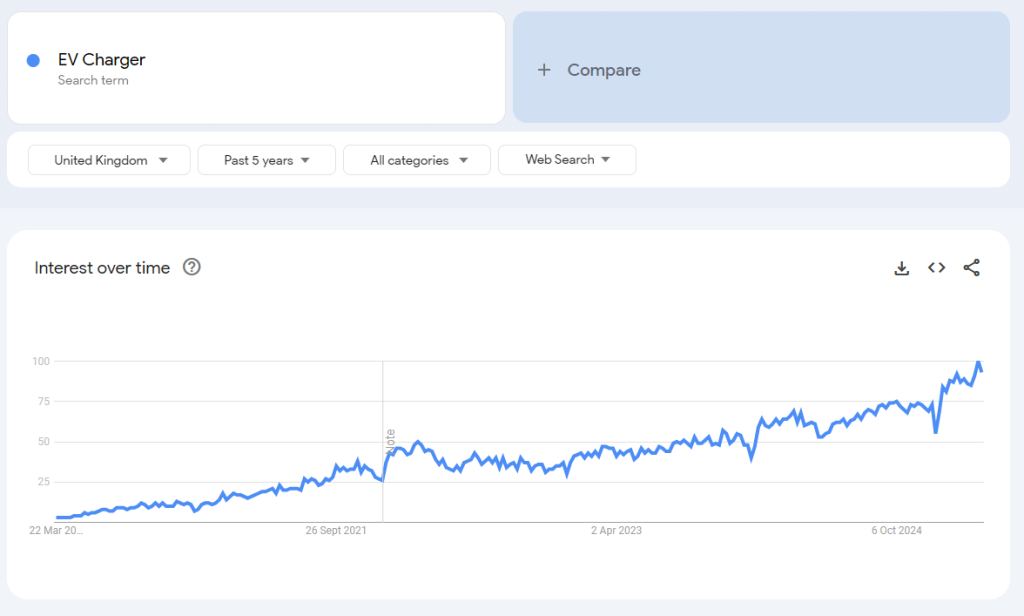This screenshot has width=1024, height=616.
Task: Click the 100 value on the y-axis
Action: coord(40,361)
